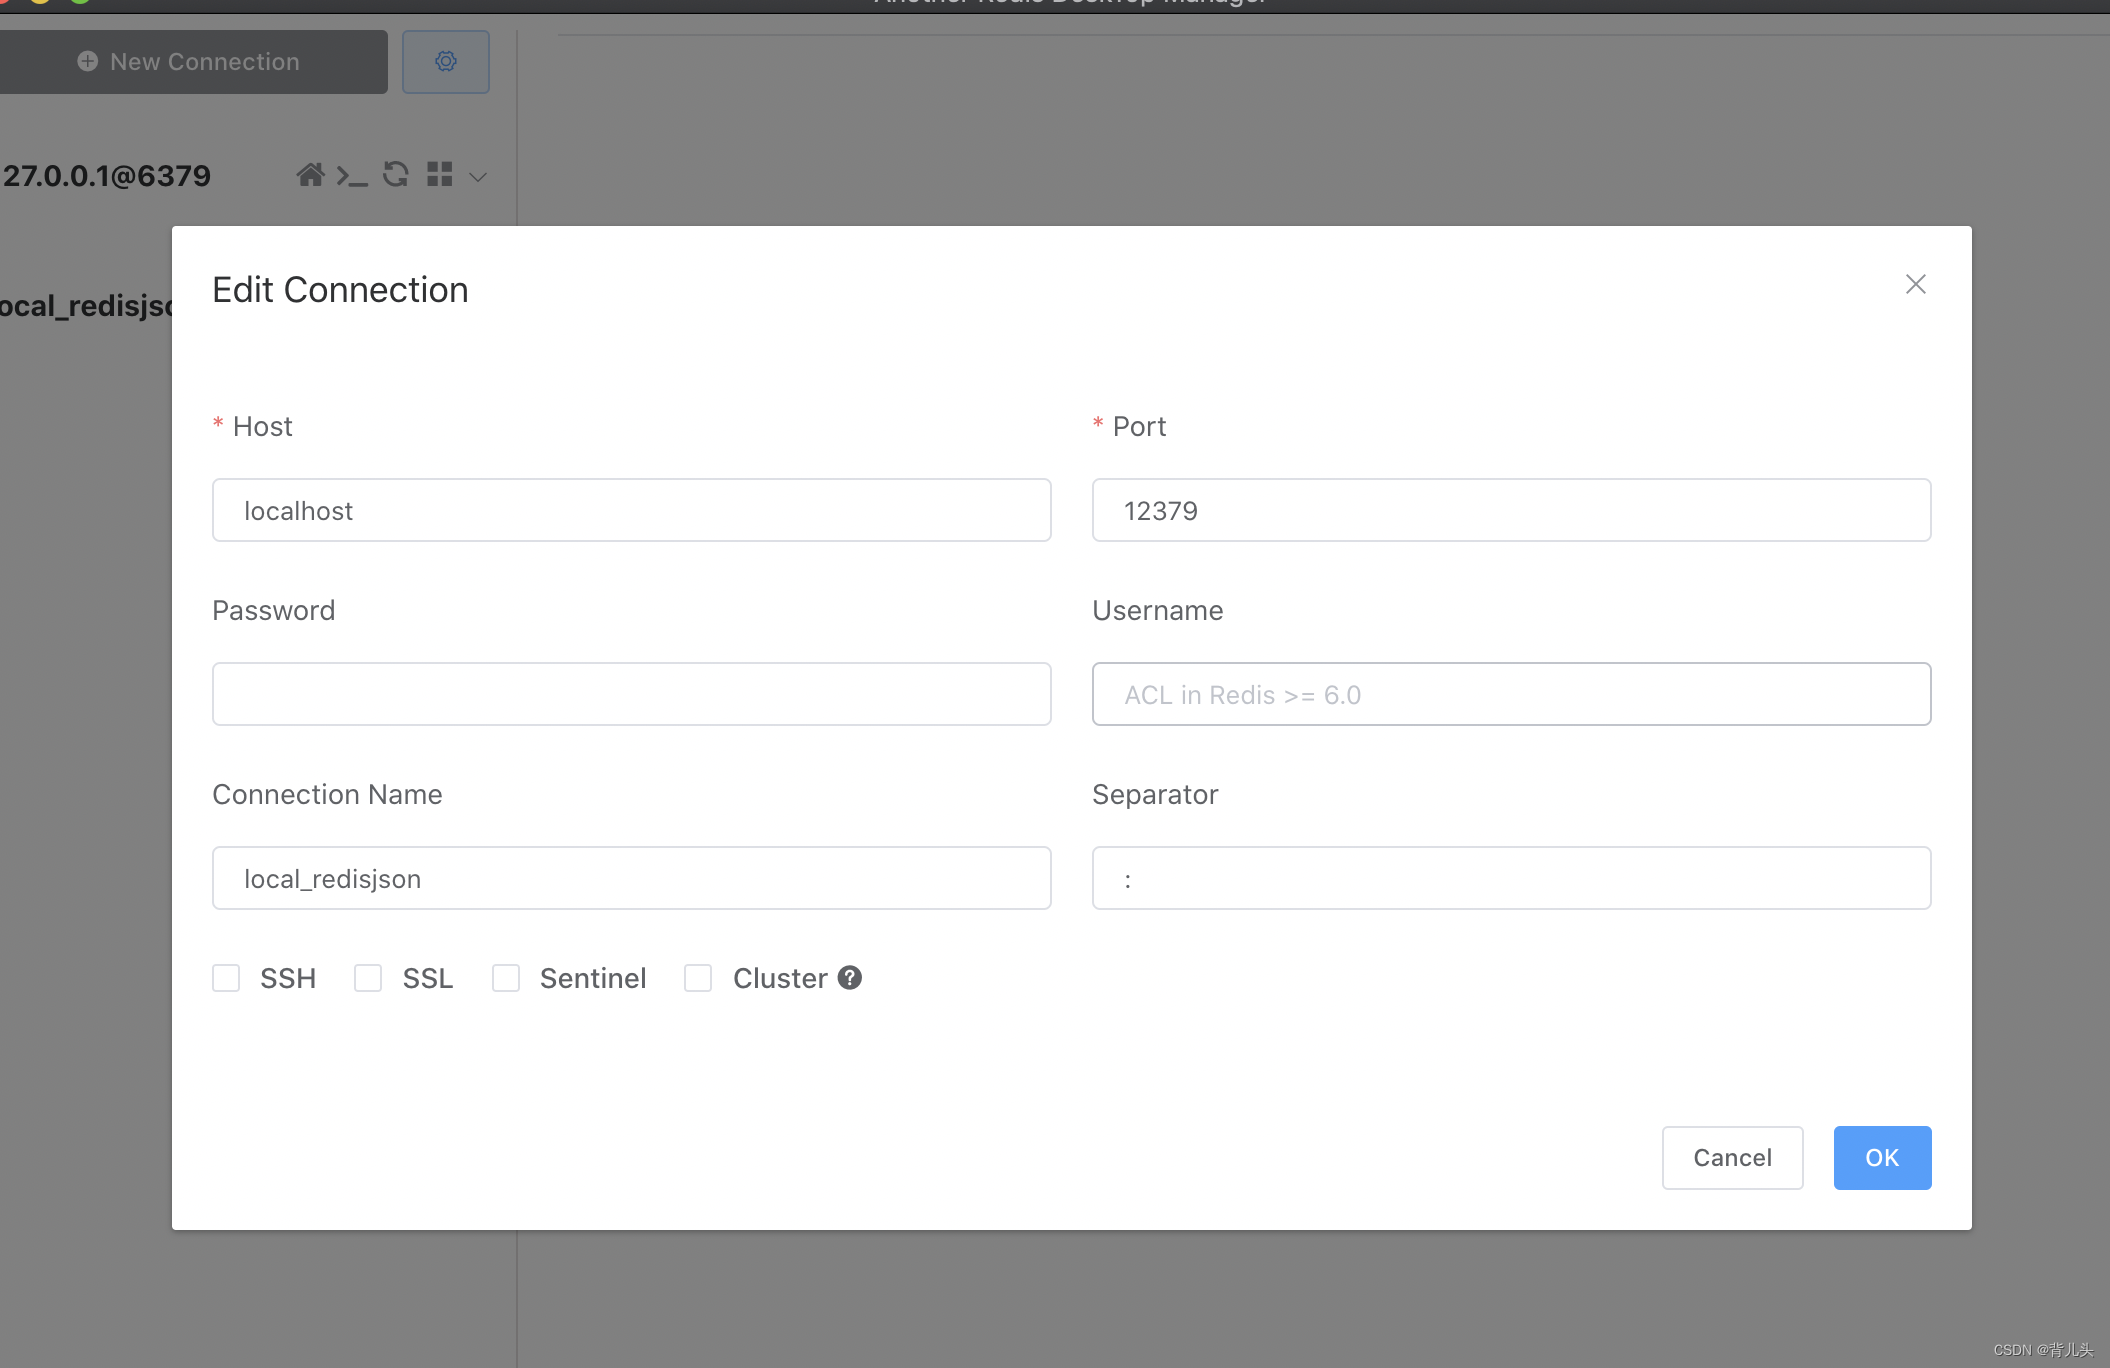Expand the 127.0.0.1@6379 connection chevron

tap(478, 177)
